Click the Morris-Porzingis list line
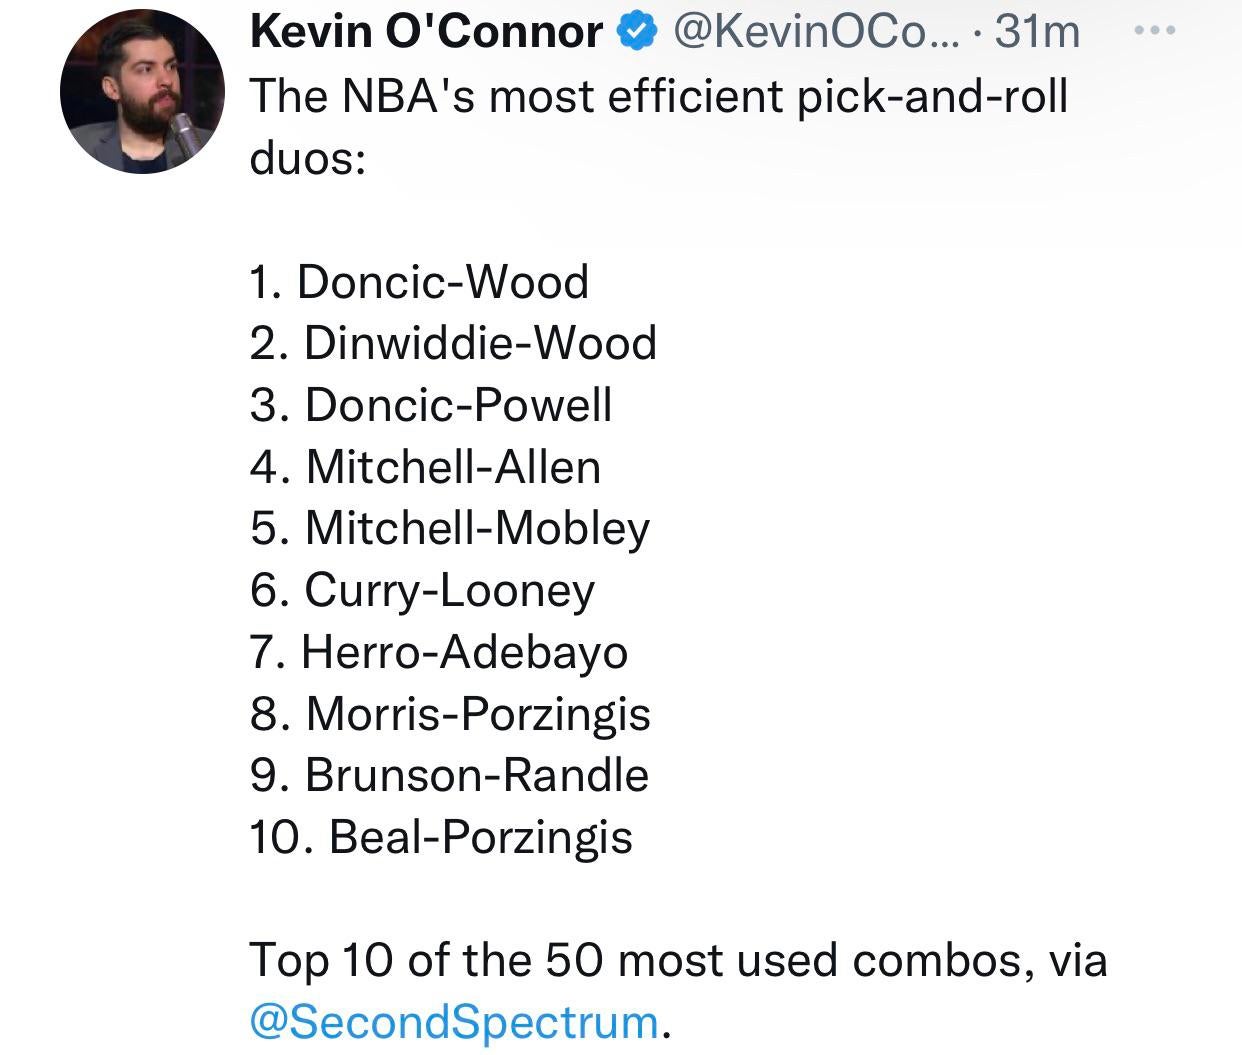 pos(450,713)
